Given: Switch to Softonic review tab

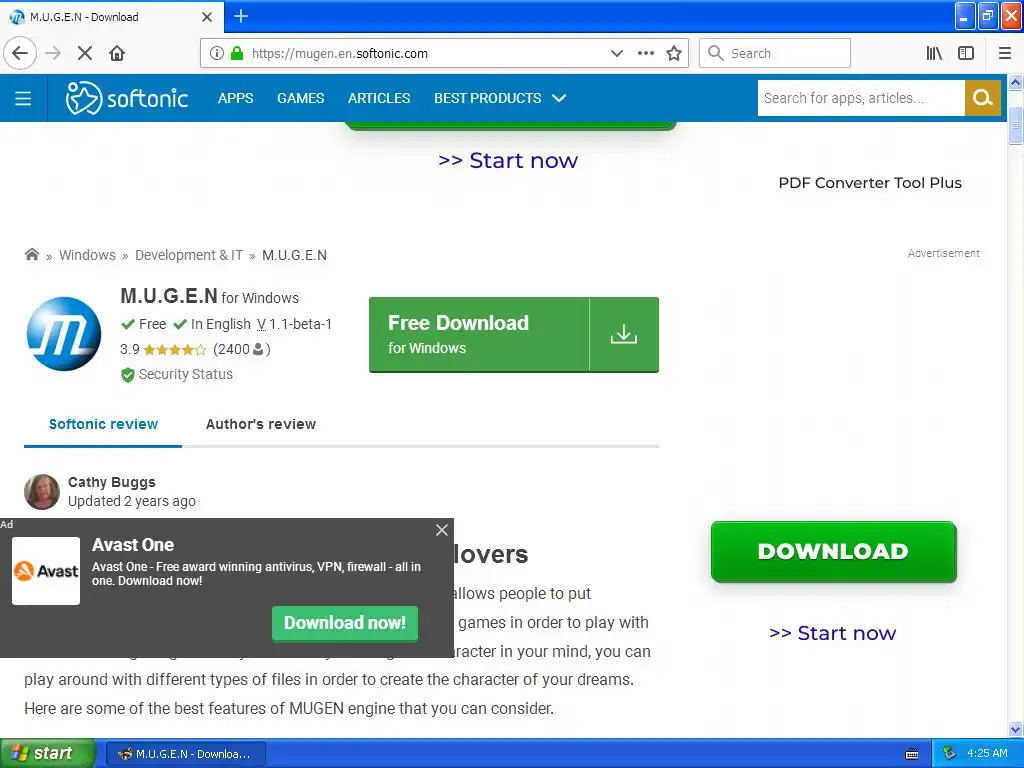Looking at the screenshot, I should (x=103, y=424).
